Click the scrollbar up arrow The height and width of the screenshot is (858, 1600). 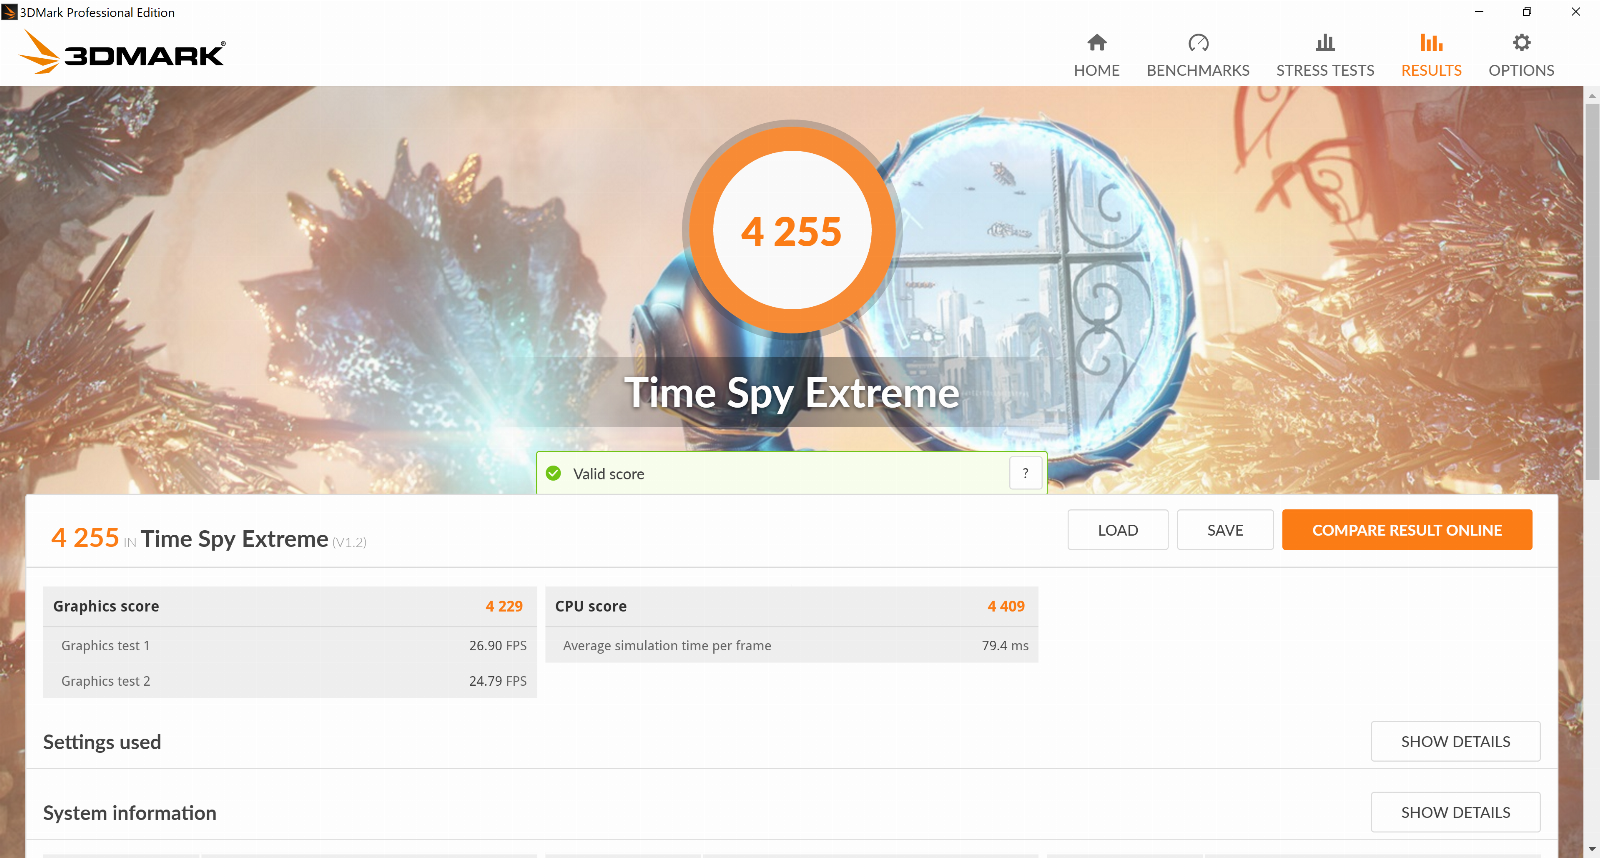1592,94
